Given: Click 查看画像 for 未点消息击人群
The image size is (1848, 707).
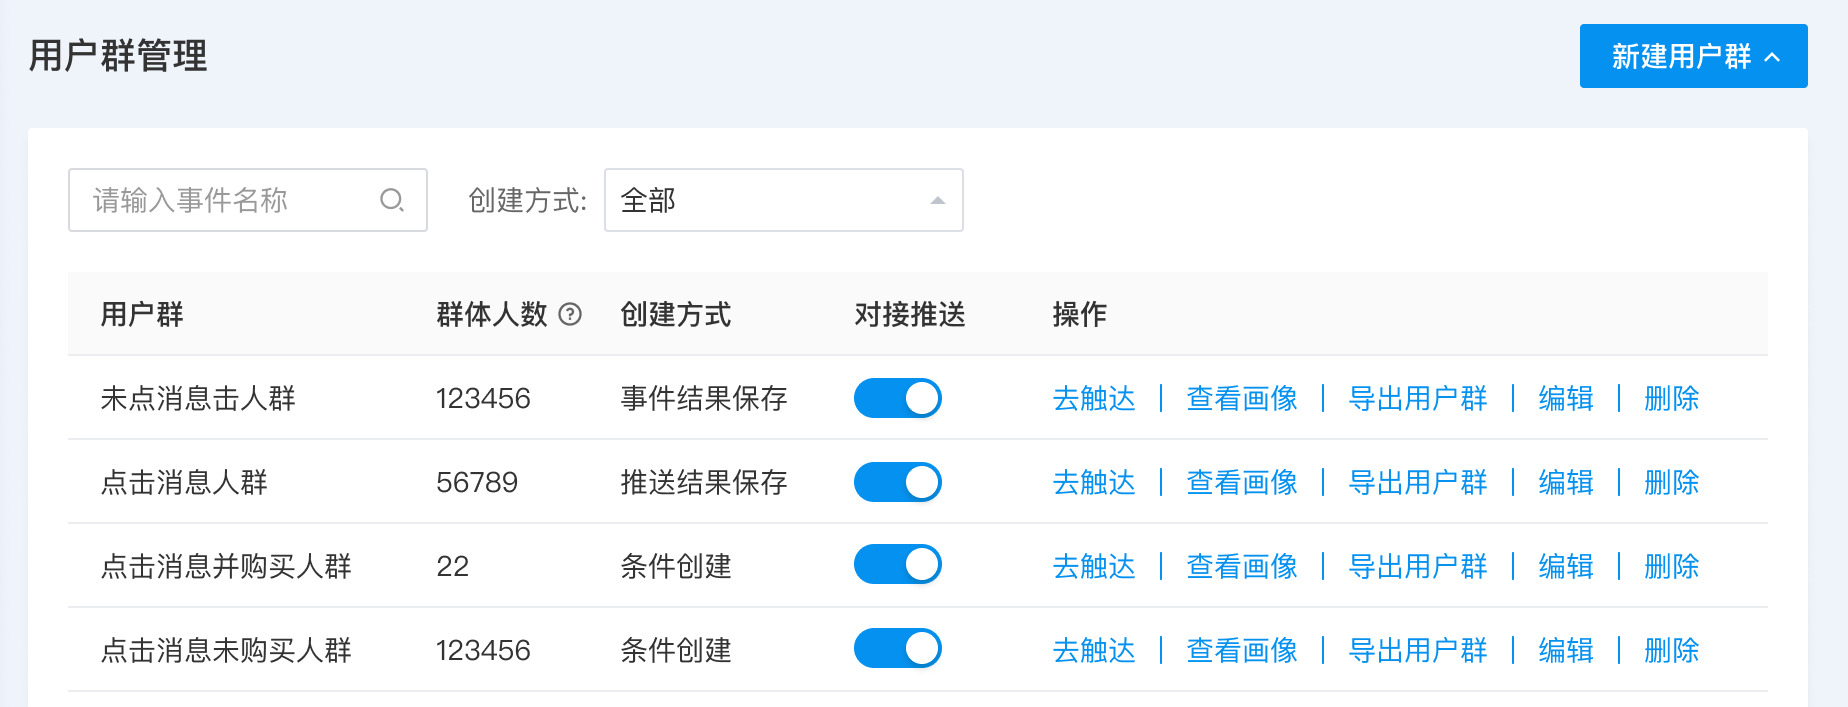Looking at the screenshot, I should pyautogui.click(x=1242, y=398).
